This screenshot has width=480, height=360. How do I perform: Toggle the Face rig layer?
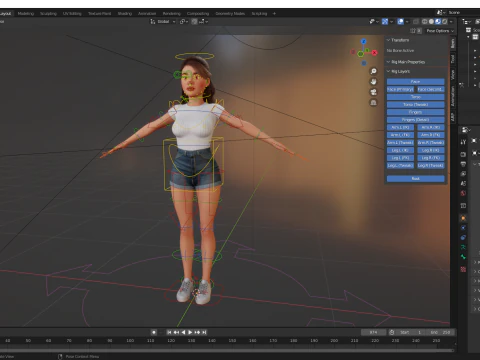coord(415,82)
